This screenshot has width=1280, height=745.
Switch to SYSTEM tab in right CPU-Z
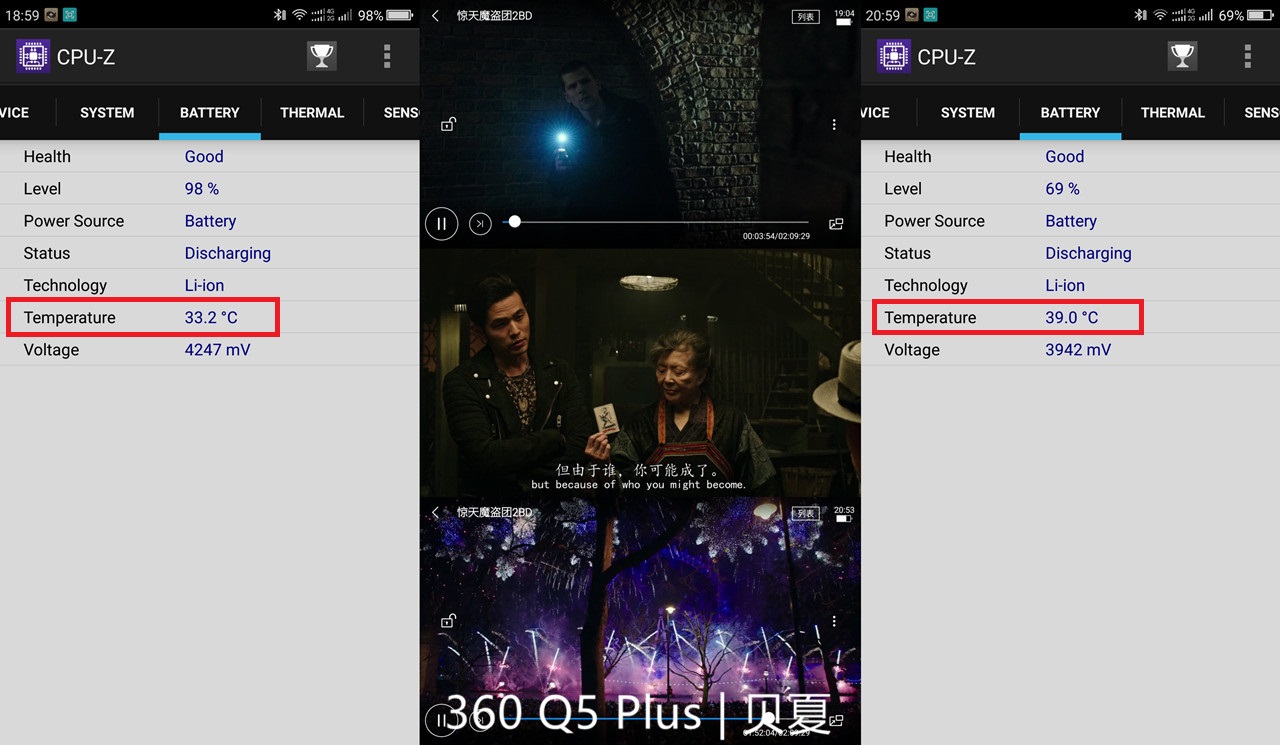968,112
